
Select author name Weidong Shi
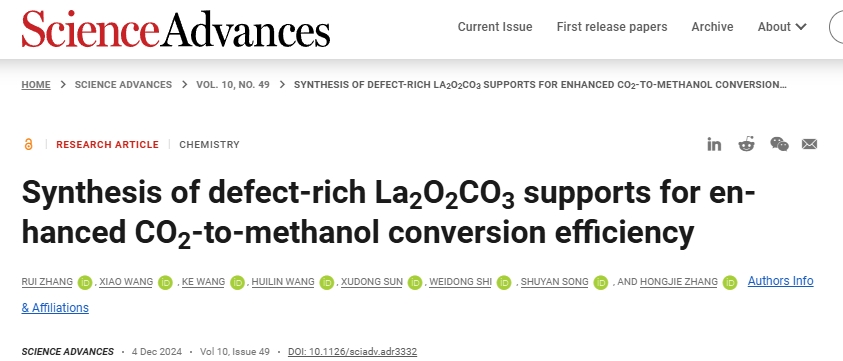click(460, 282)
